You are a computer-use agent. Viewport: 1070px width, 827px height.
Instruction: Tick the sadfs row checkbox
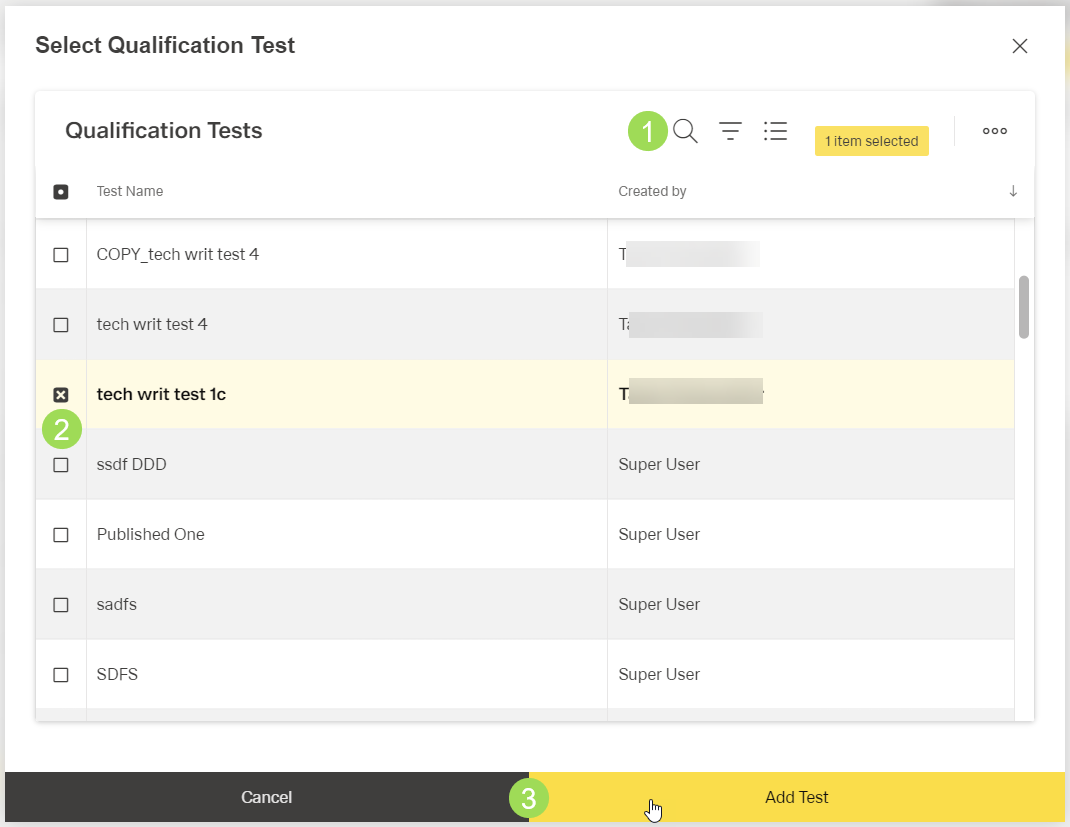pos(61,605)
